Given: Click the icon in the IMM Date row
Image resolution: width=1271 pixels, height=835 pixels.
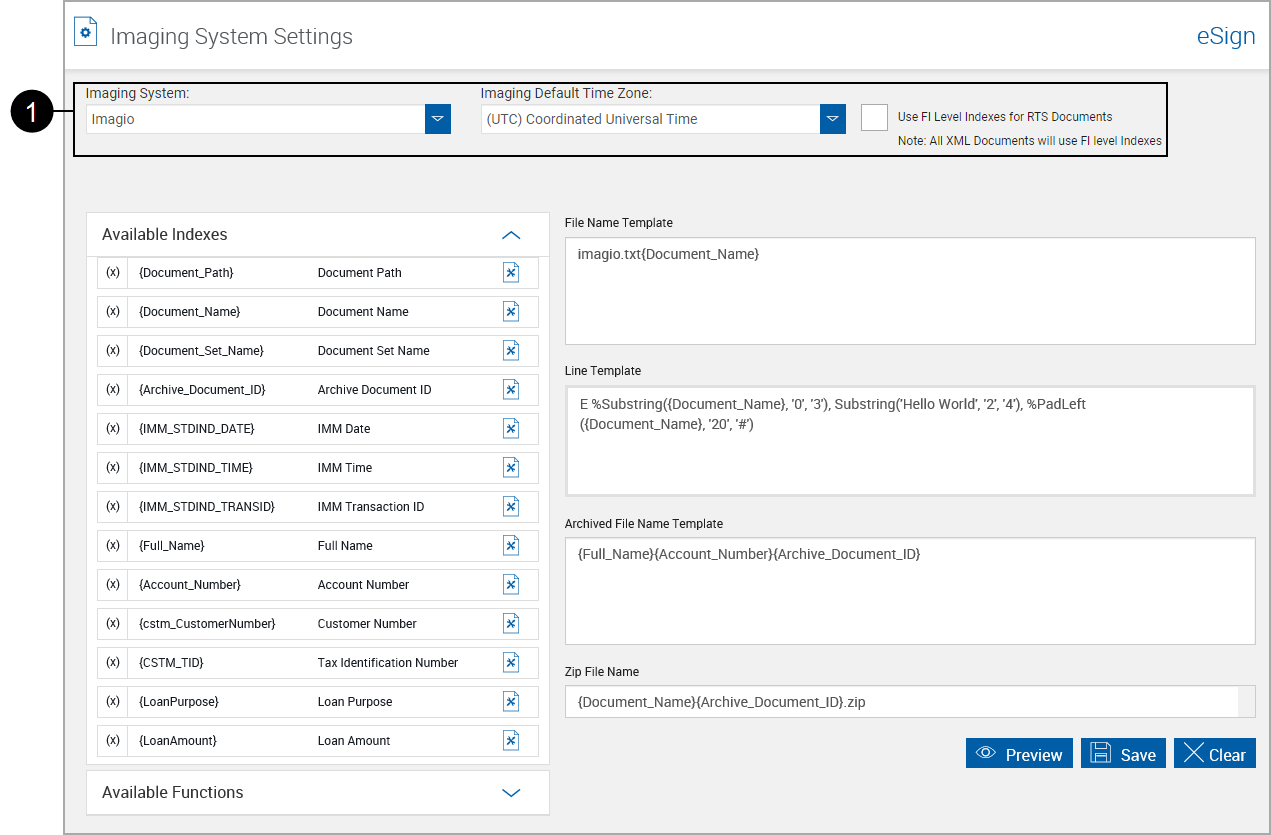Looking at the screenshot, I should tap(511, 429).
